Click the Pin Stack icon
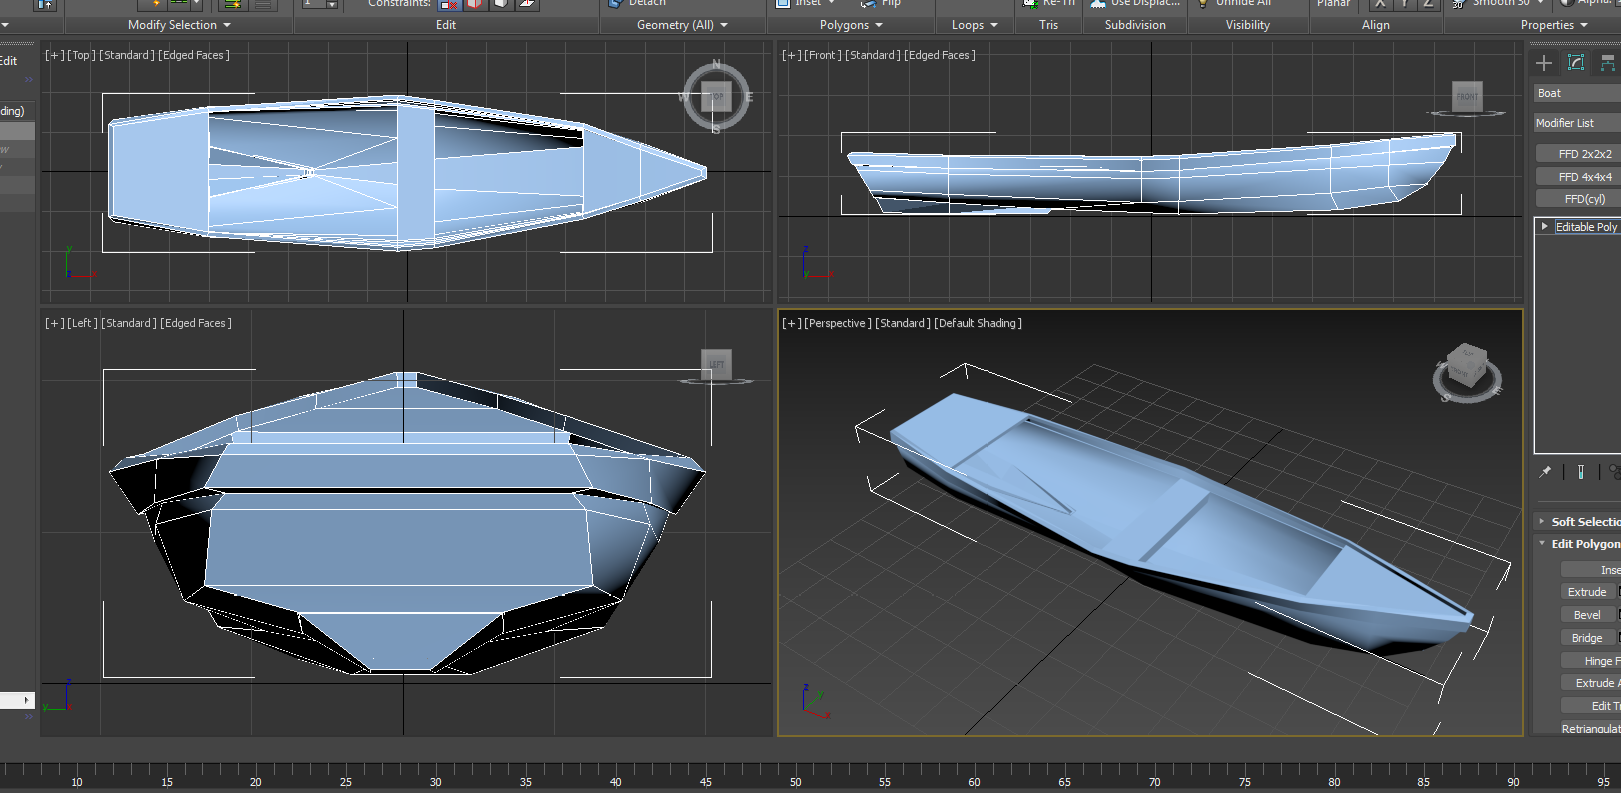This screenshot has height=793, width=1621. 1545,472
